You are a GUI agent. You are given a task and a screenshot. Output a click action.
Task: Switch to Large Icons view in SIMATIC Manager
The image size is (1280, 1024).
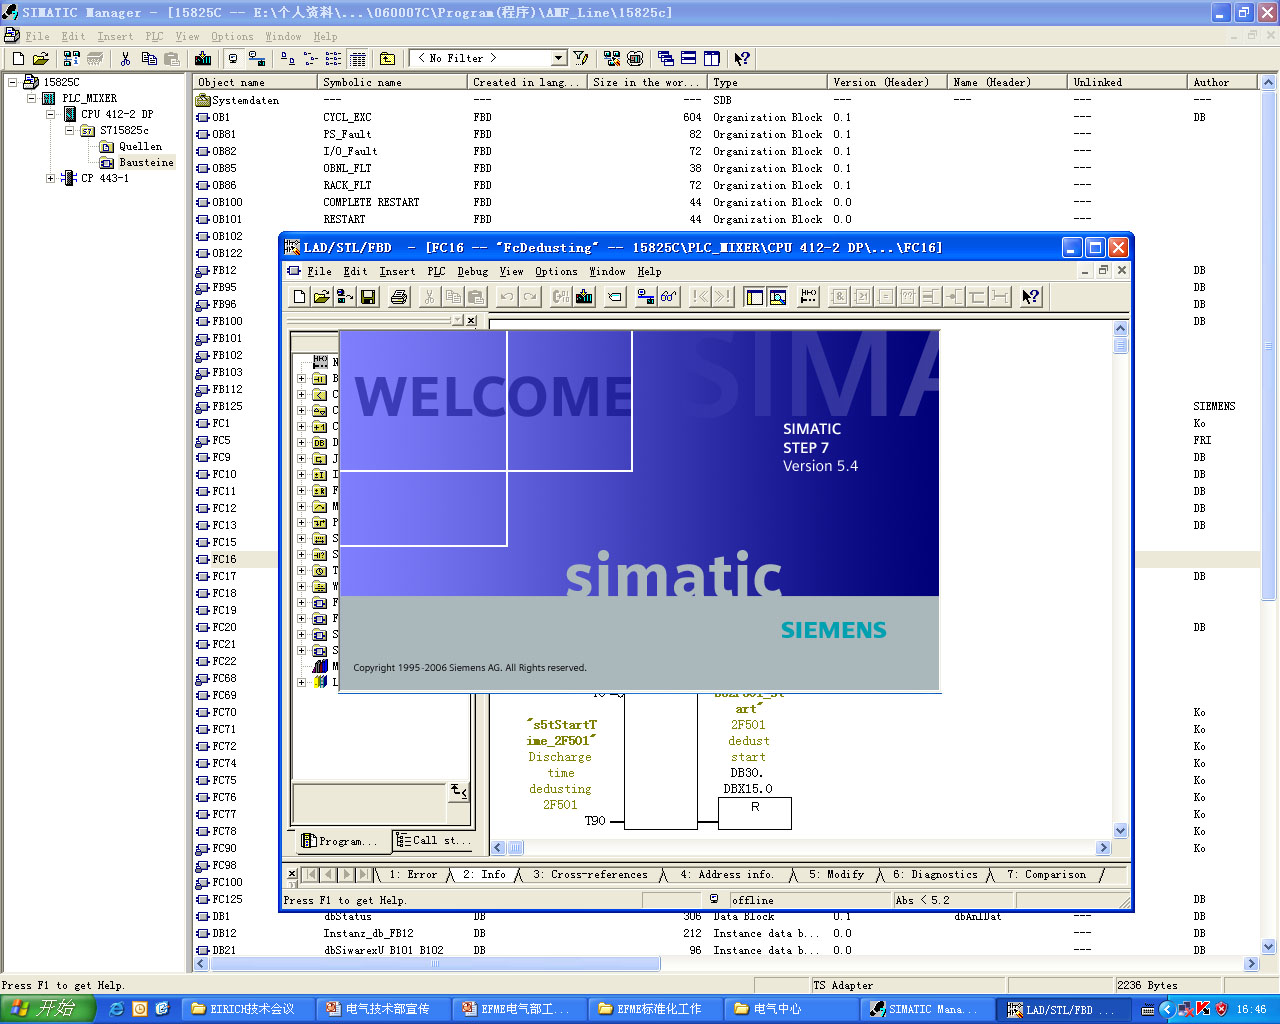(x=288, y=59)
